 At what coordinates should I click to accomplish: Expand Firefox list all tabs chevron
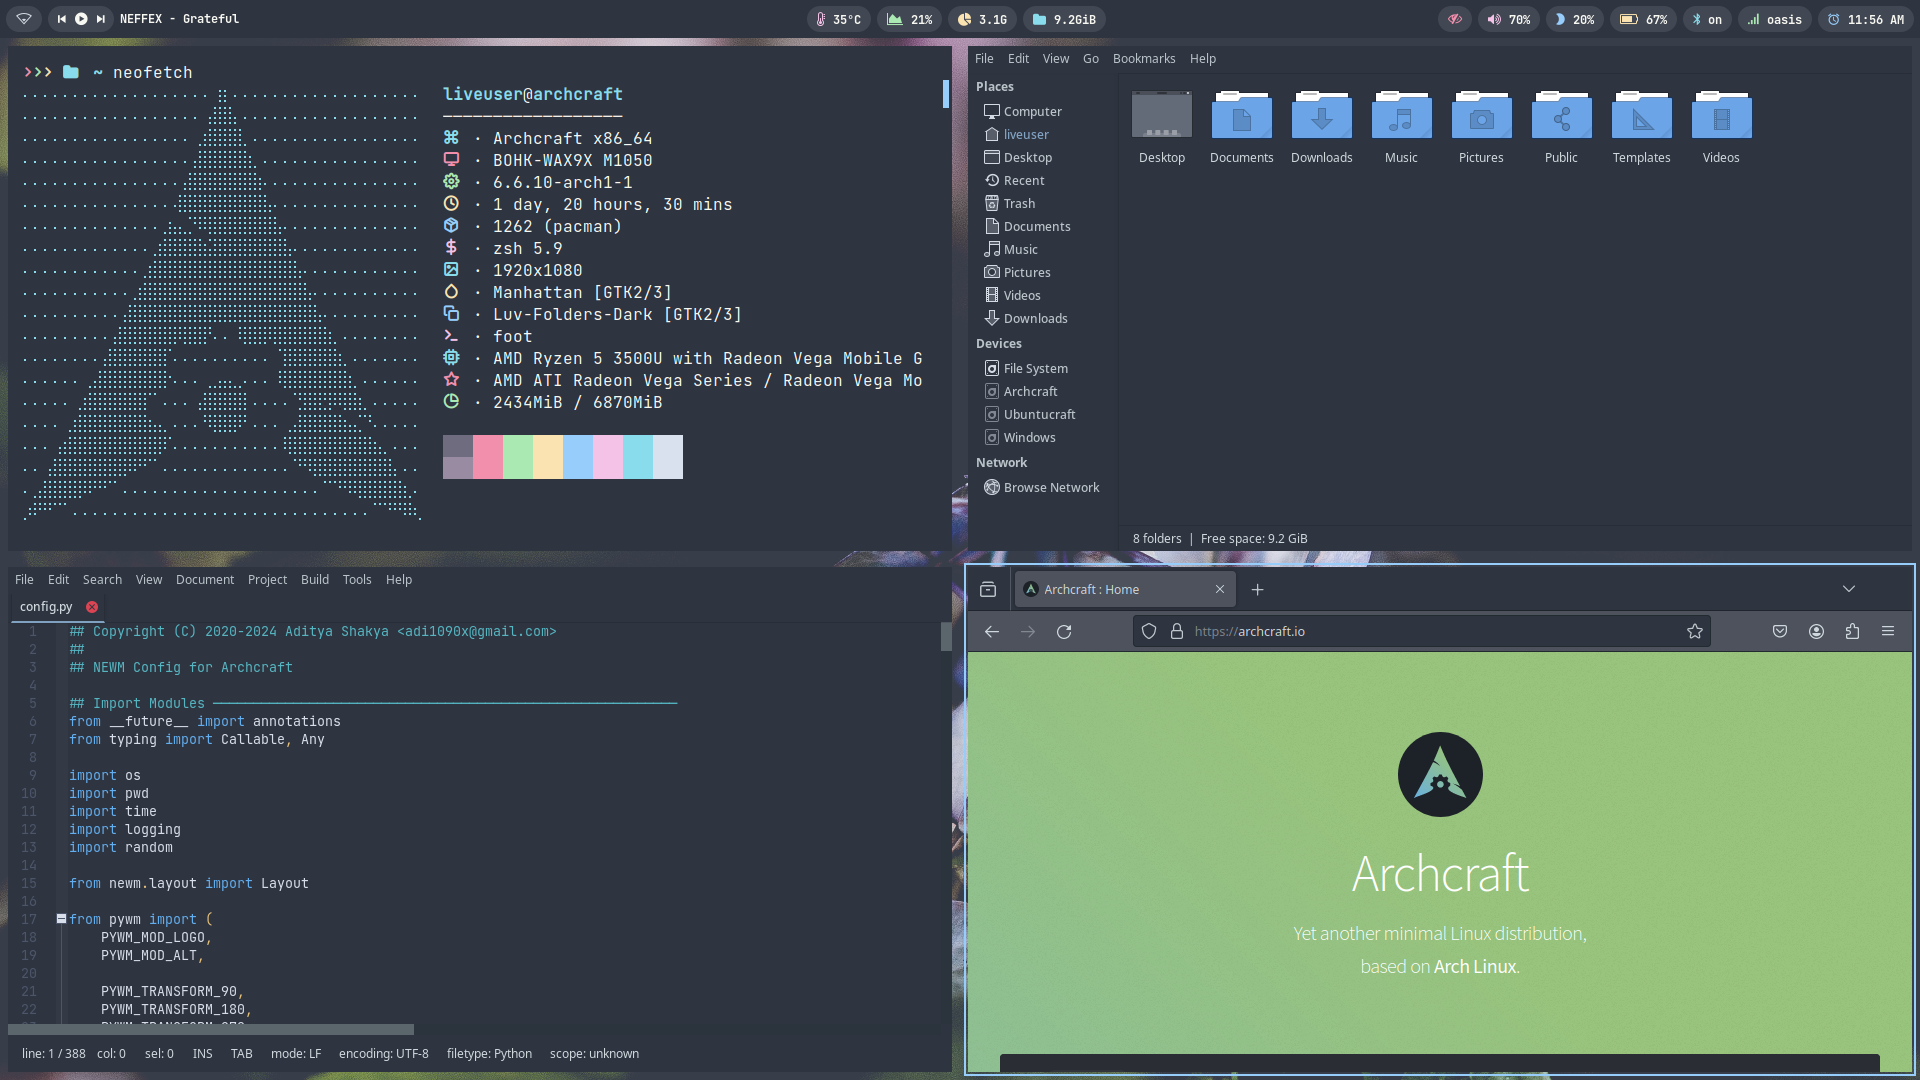1849,590
